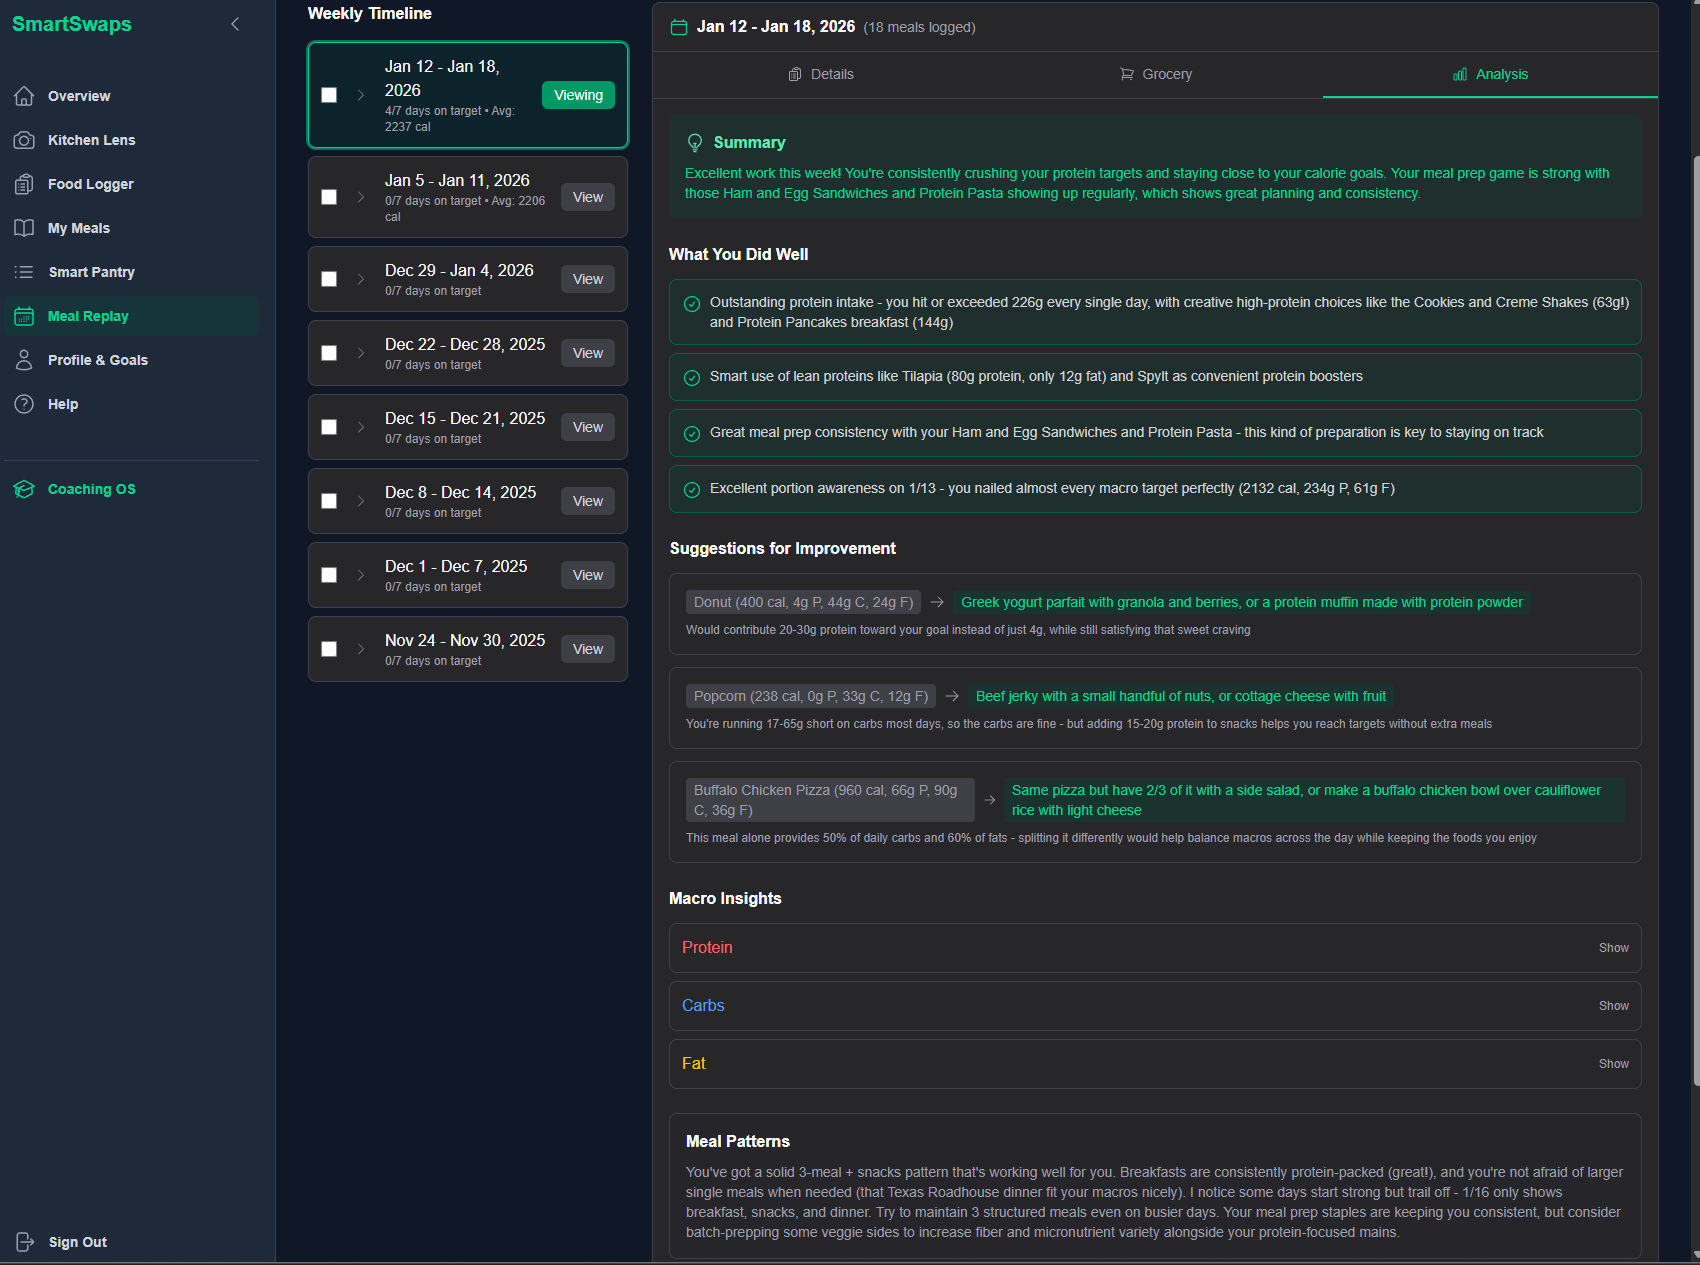Click the Help question mark icon
1700x1265 pixels.
24,404
